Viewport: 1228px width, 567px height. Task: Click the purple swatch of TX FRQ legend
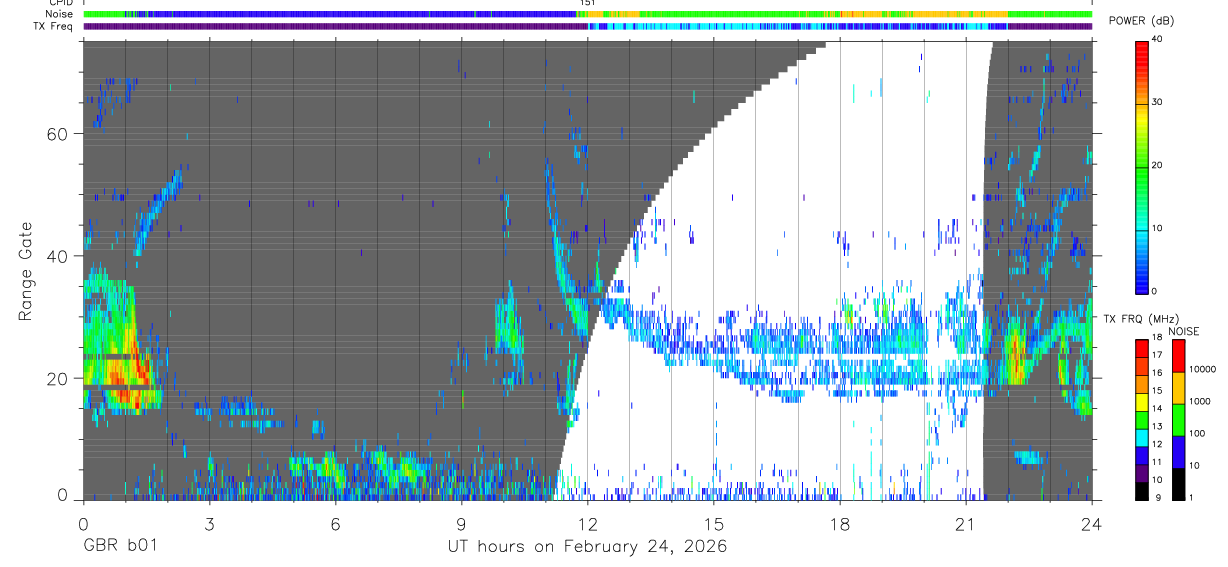click(x=1142, y=473)
